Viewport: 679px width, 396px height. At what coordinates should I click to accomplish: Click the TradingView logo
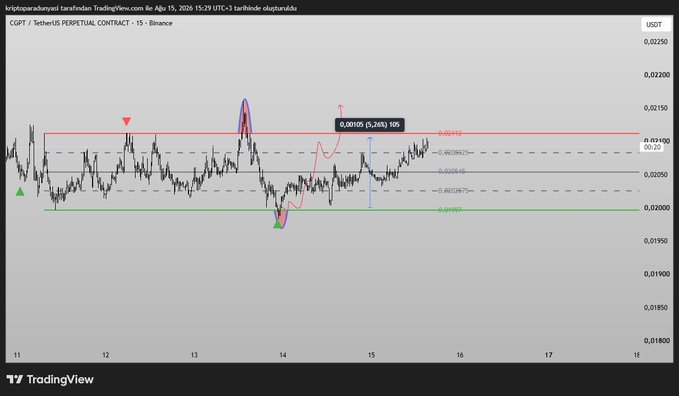50,380
